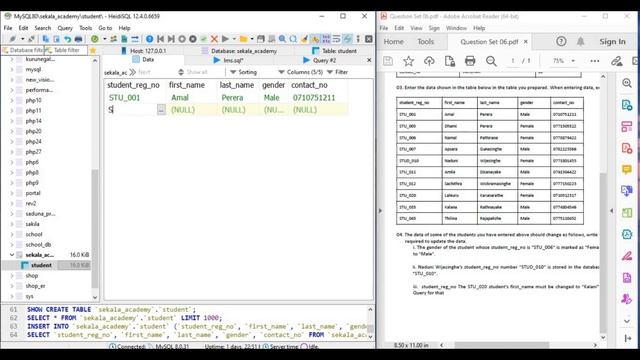Open the Columns (5/5) dropdown
640x360 pixels.
(300, 72)
